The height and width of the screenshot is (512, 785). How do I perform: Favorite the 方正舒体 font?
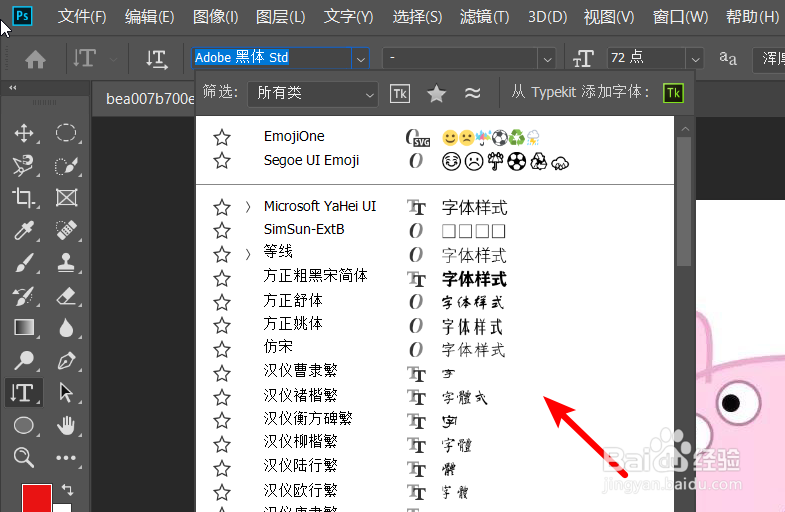tap(222, 302)
